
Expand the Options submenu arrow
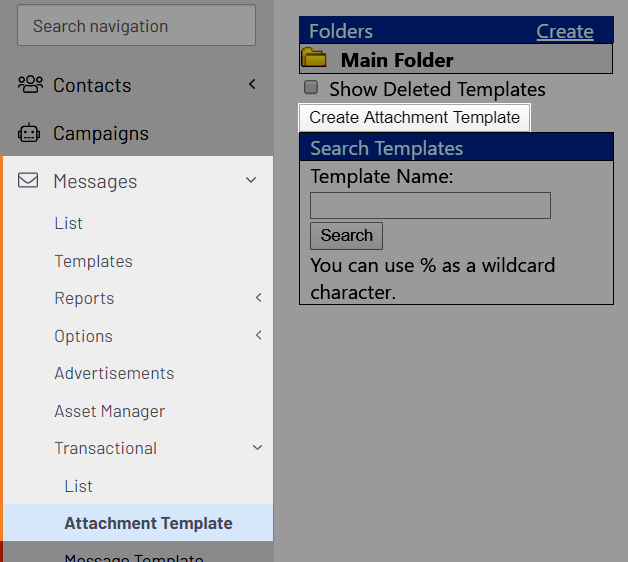point(259,335)
